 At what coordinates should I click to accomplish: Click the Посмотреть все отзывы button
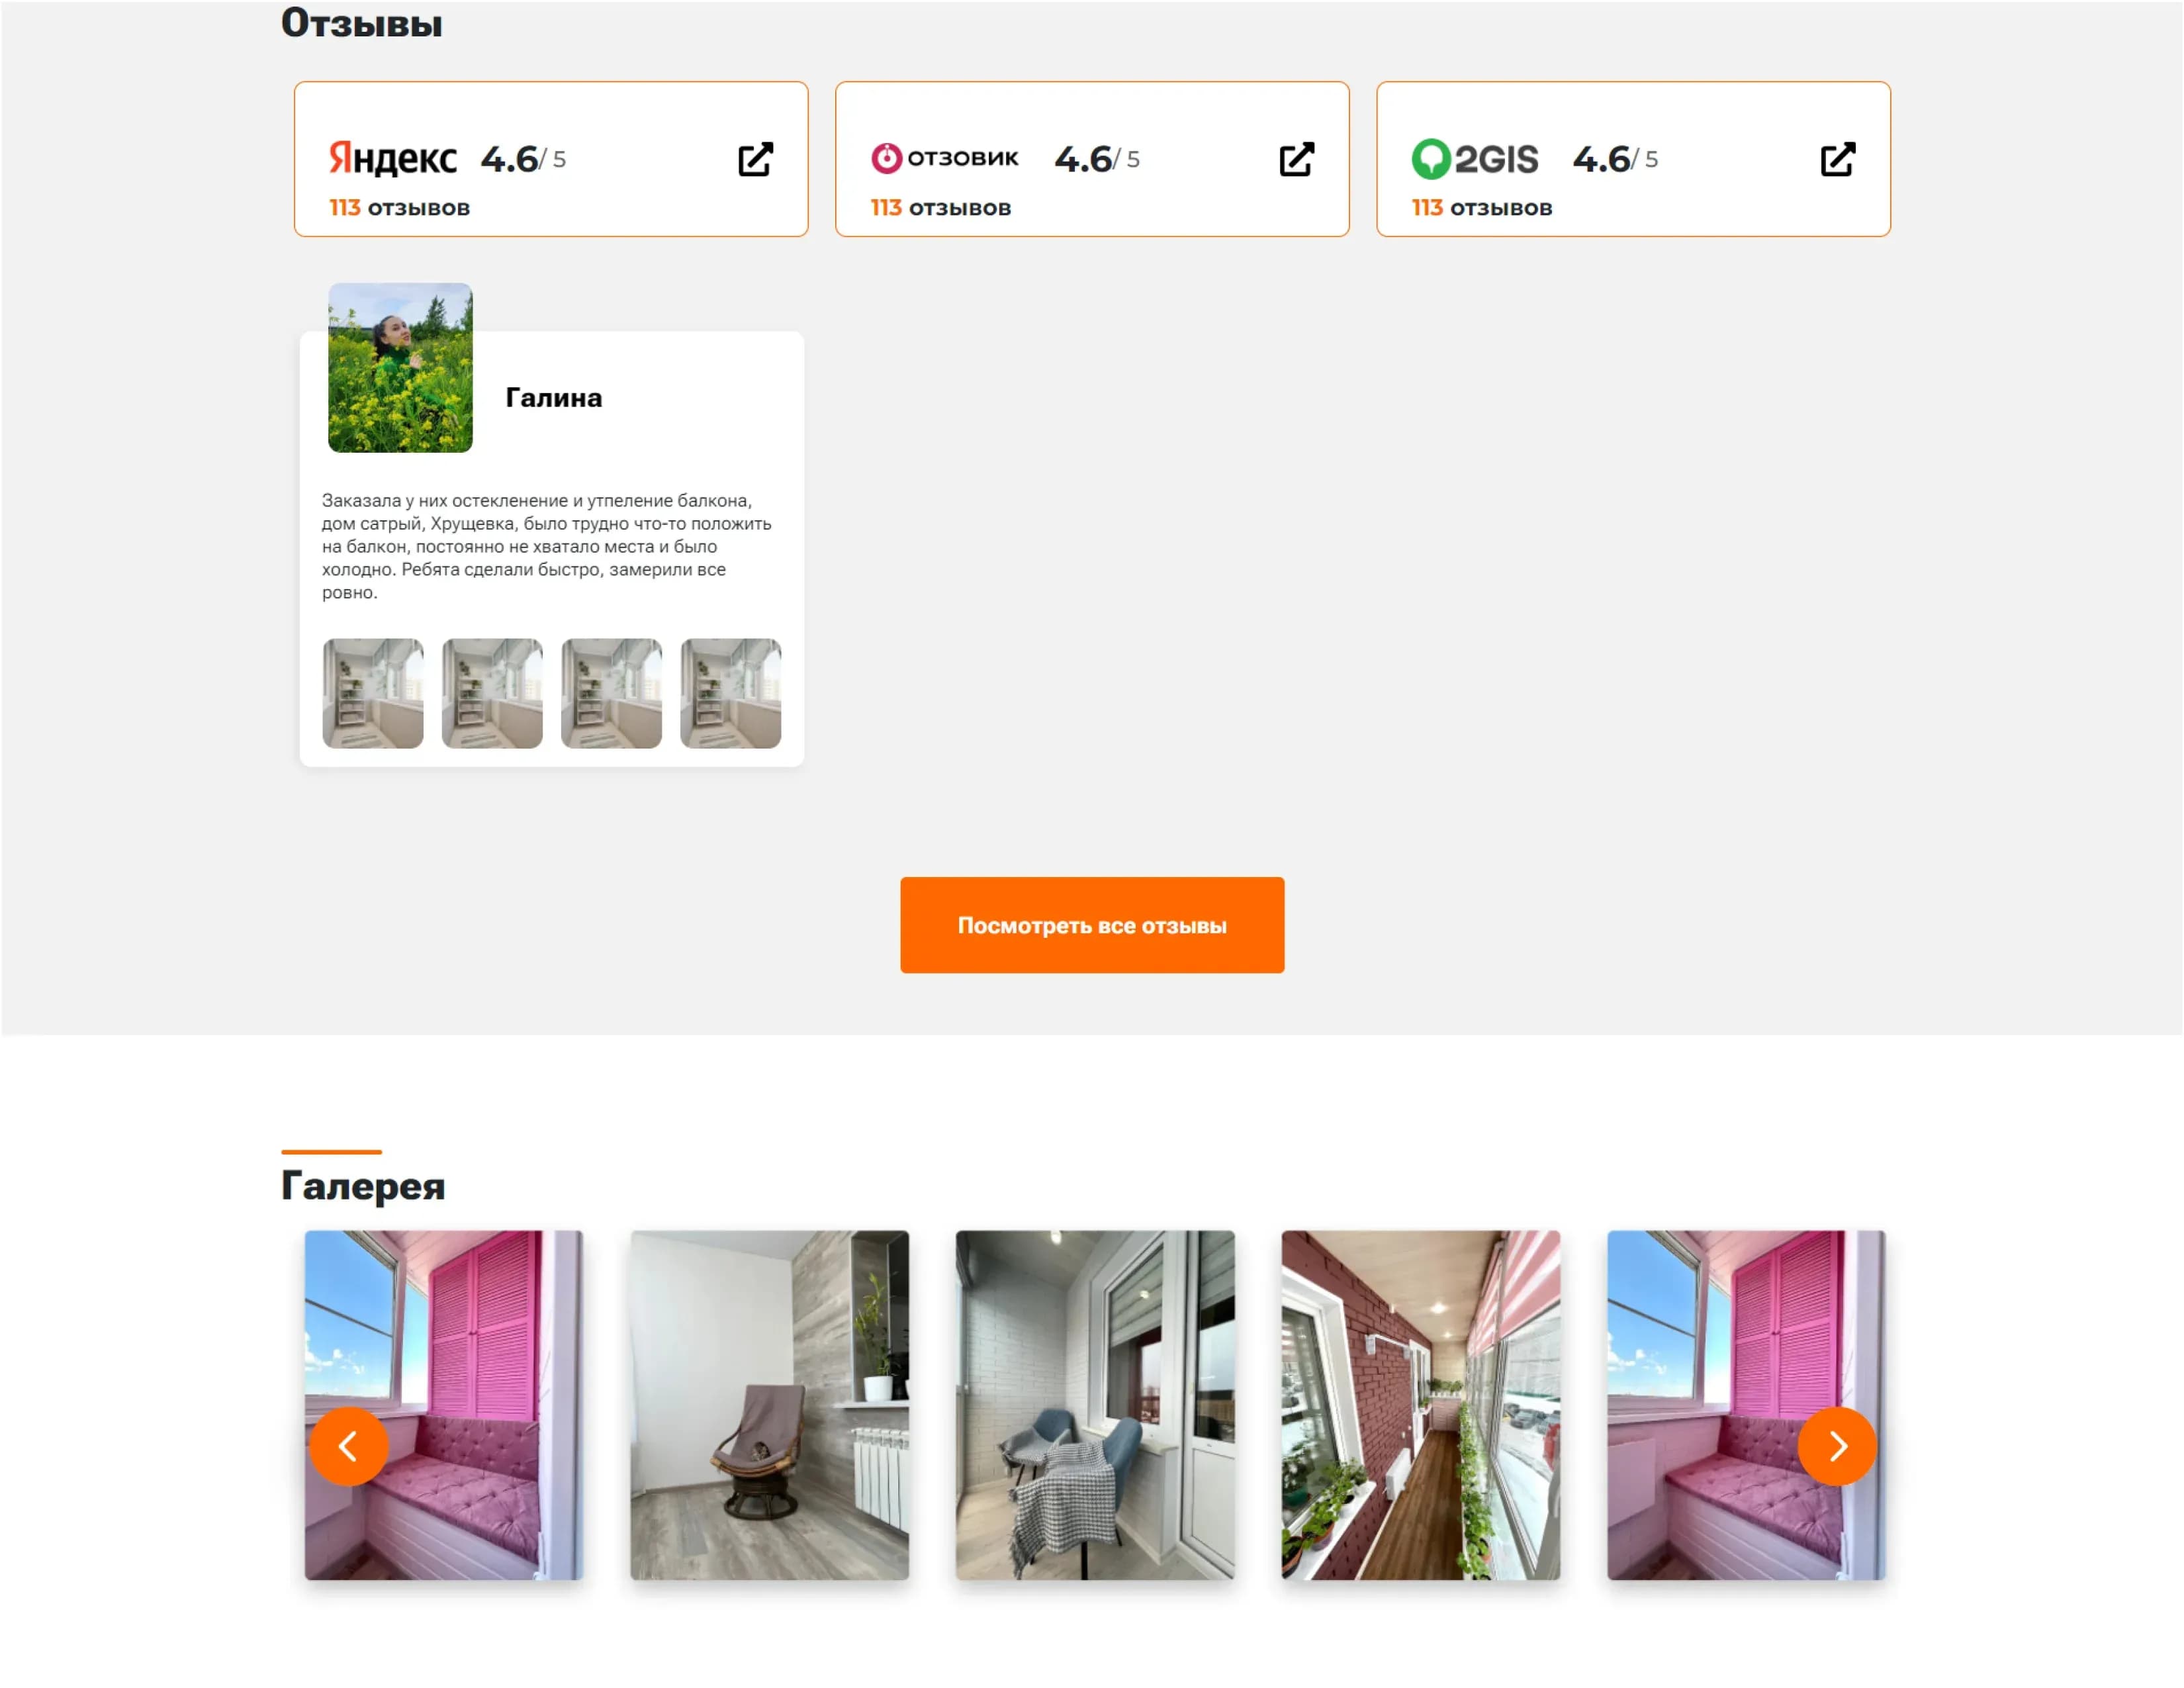[1092, 925]
